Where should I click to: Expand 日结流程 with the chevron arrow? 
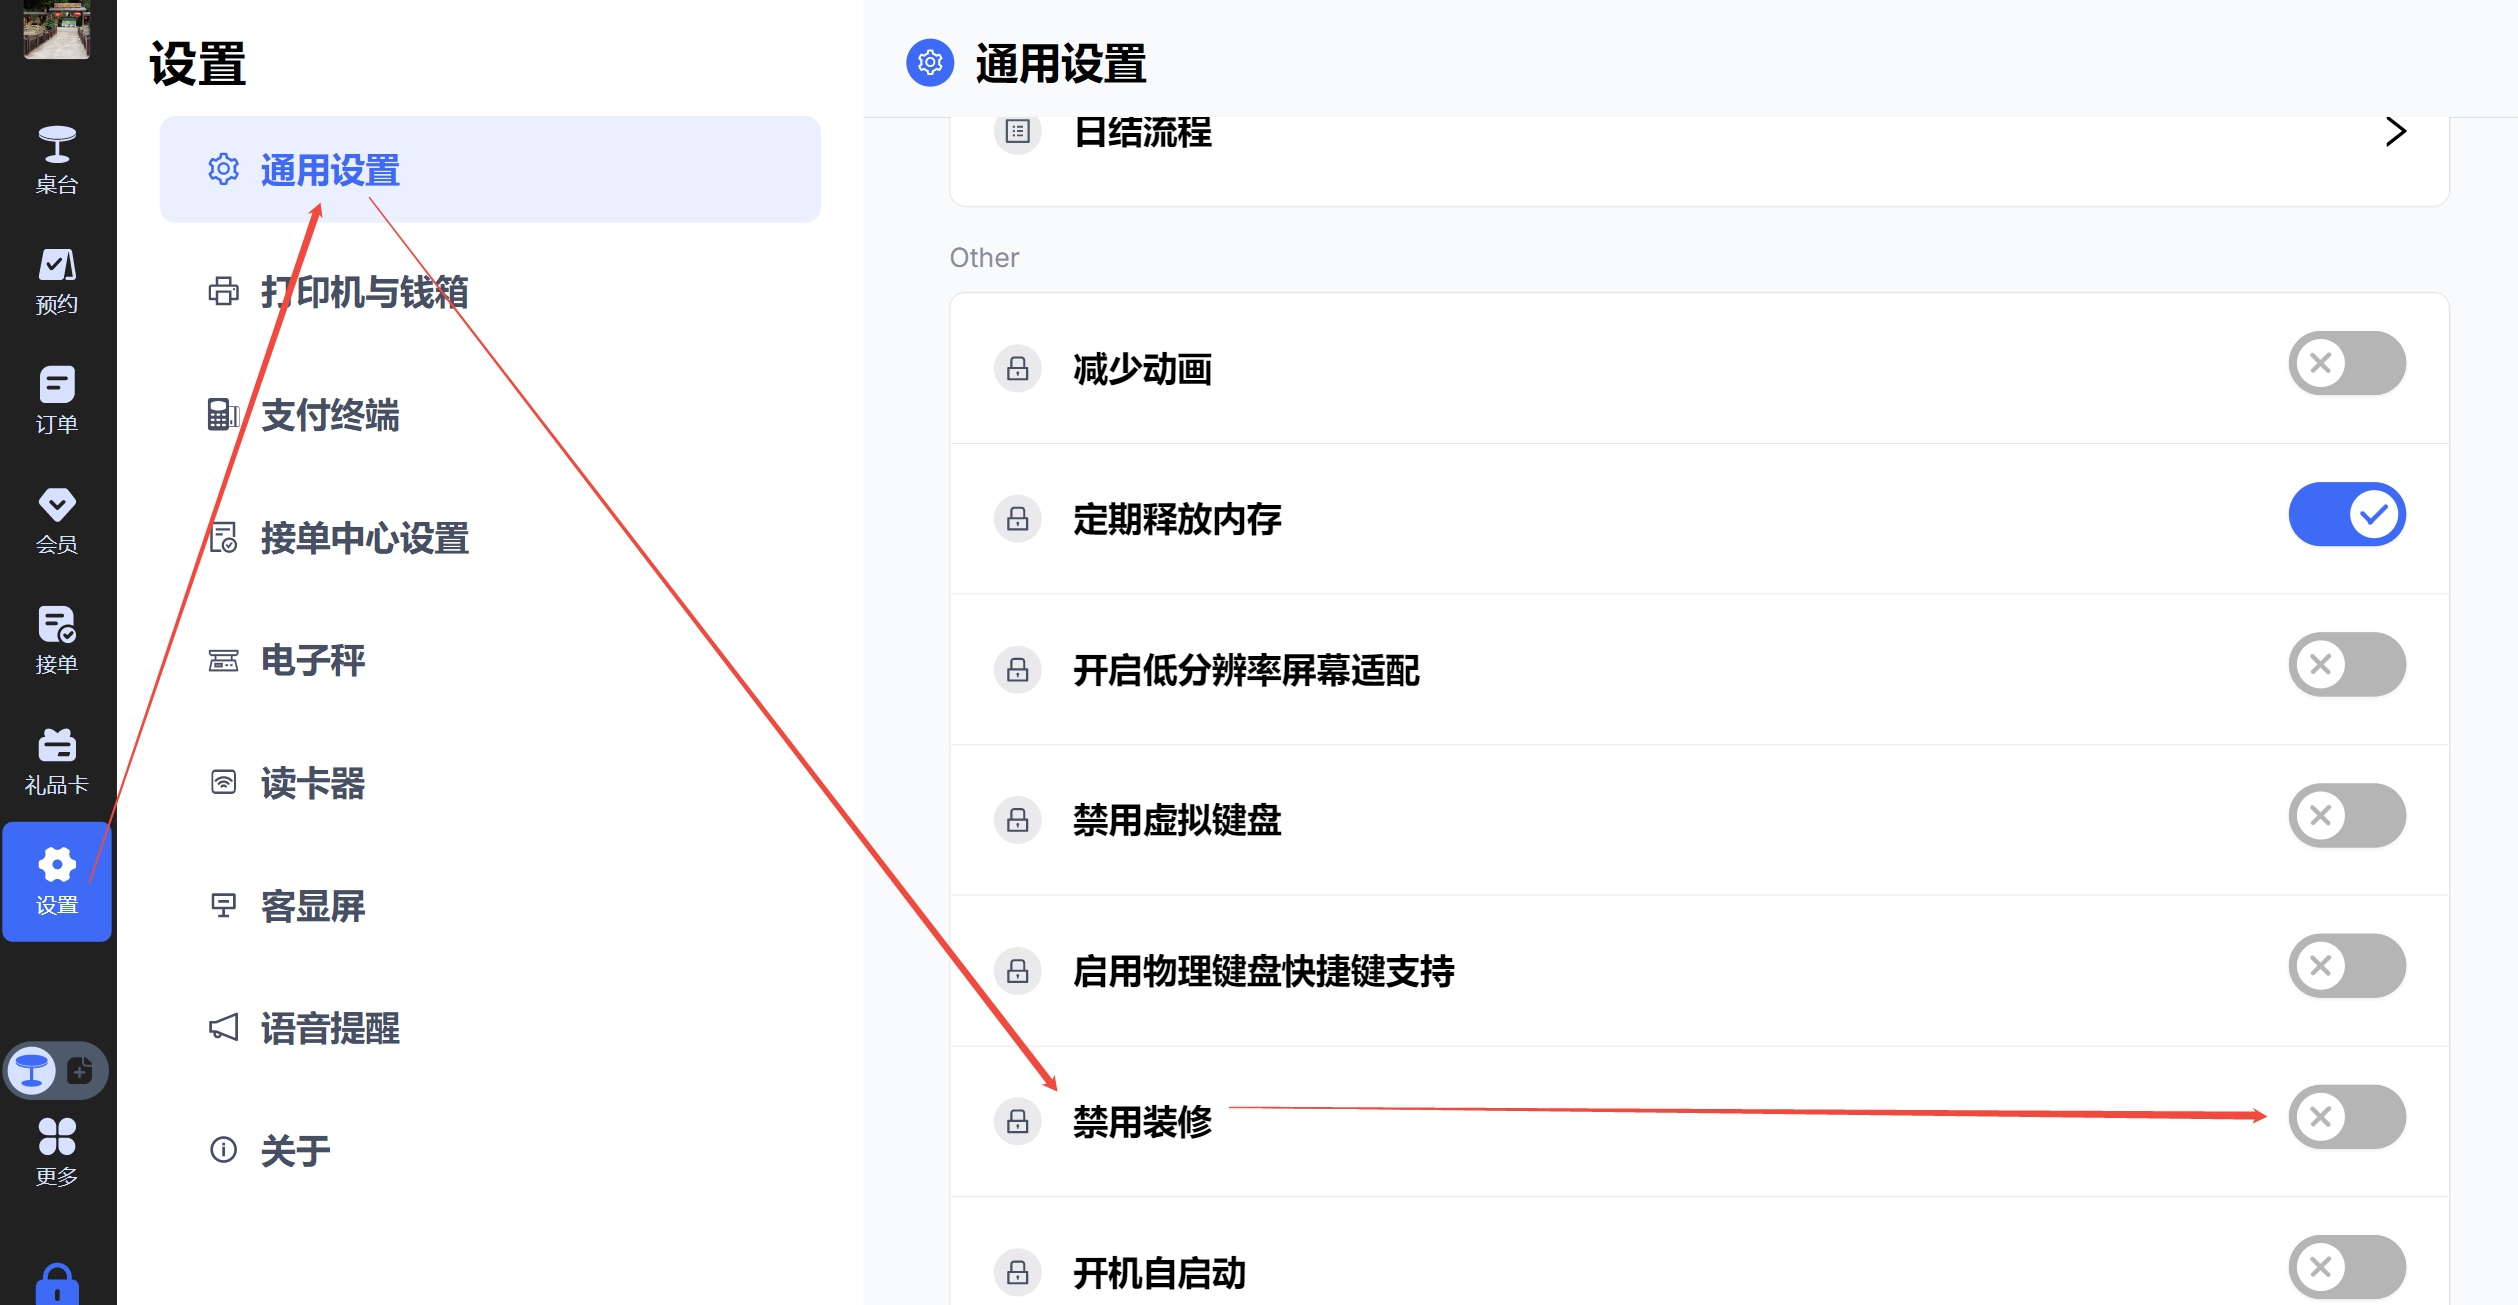pyautogui.click(x=2395, y=132)
